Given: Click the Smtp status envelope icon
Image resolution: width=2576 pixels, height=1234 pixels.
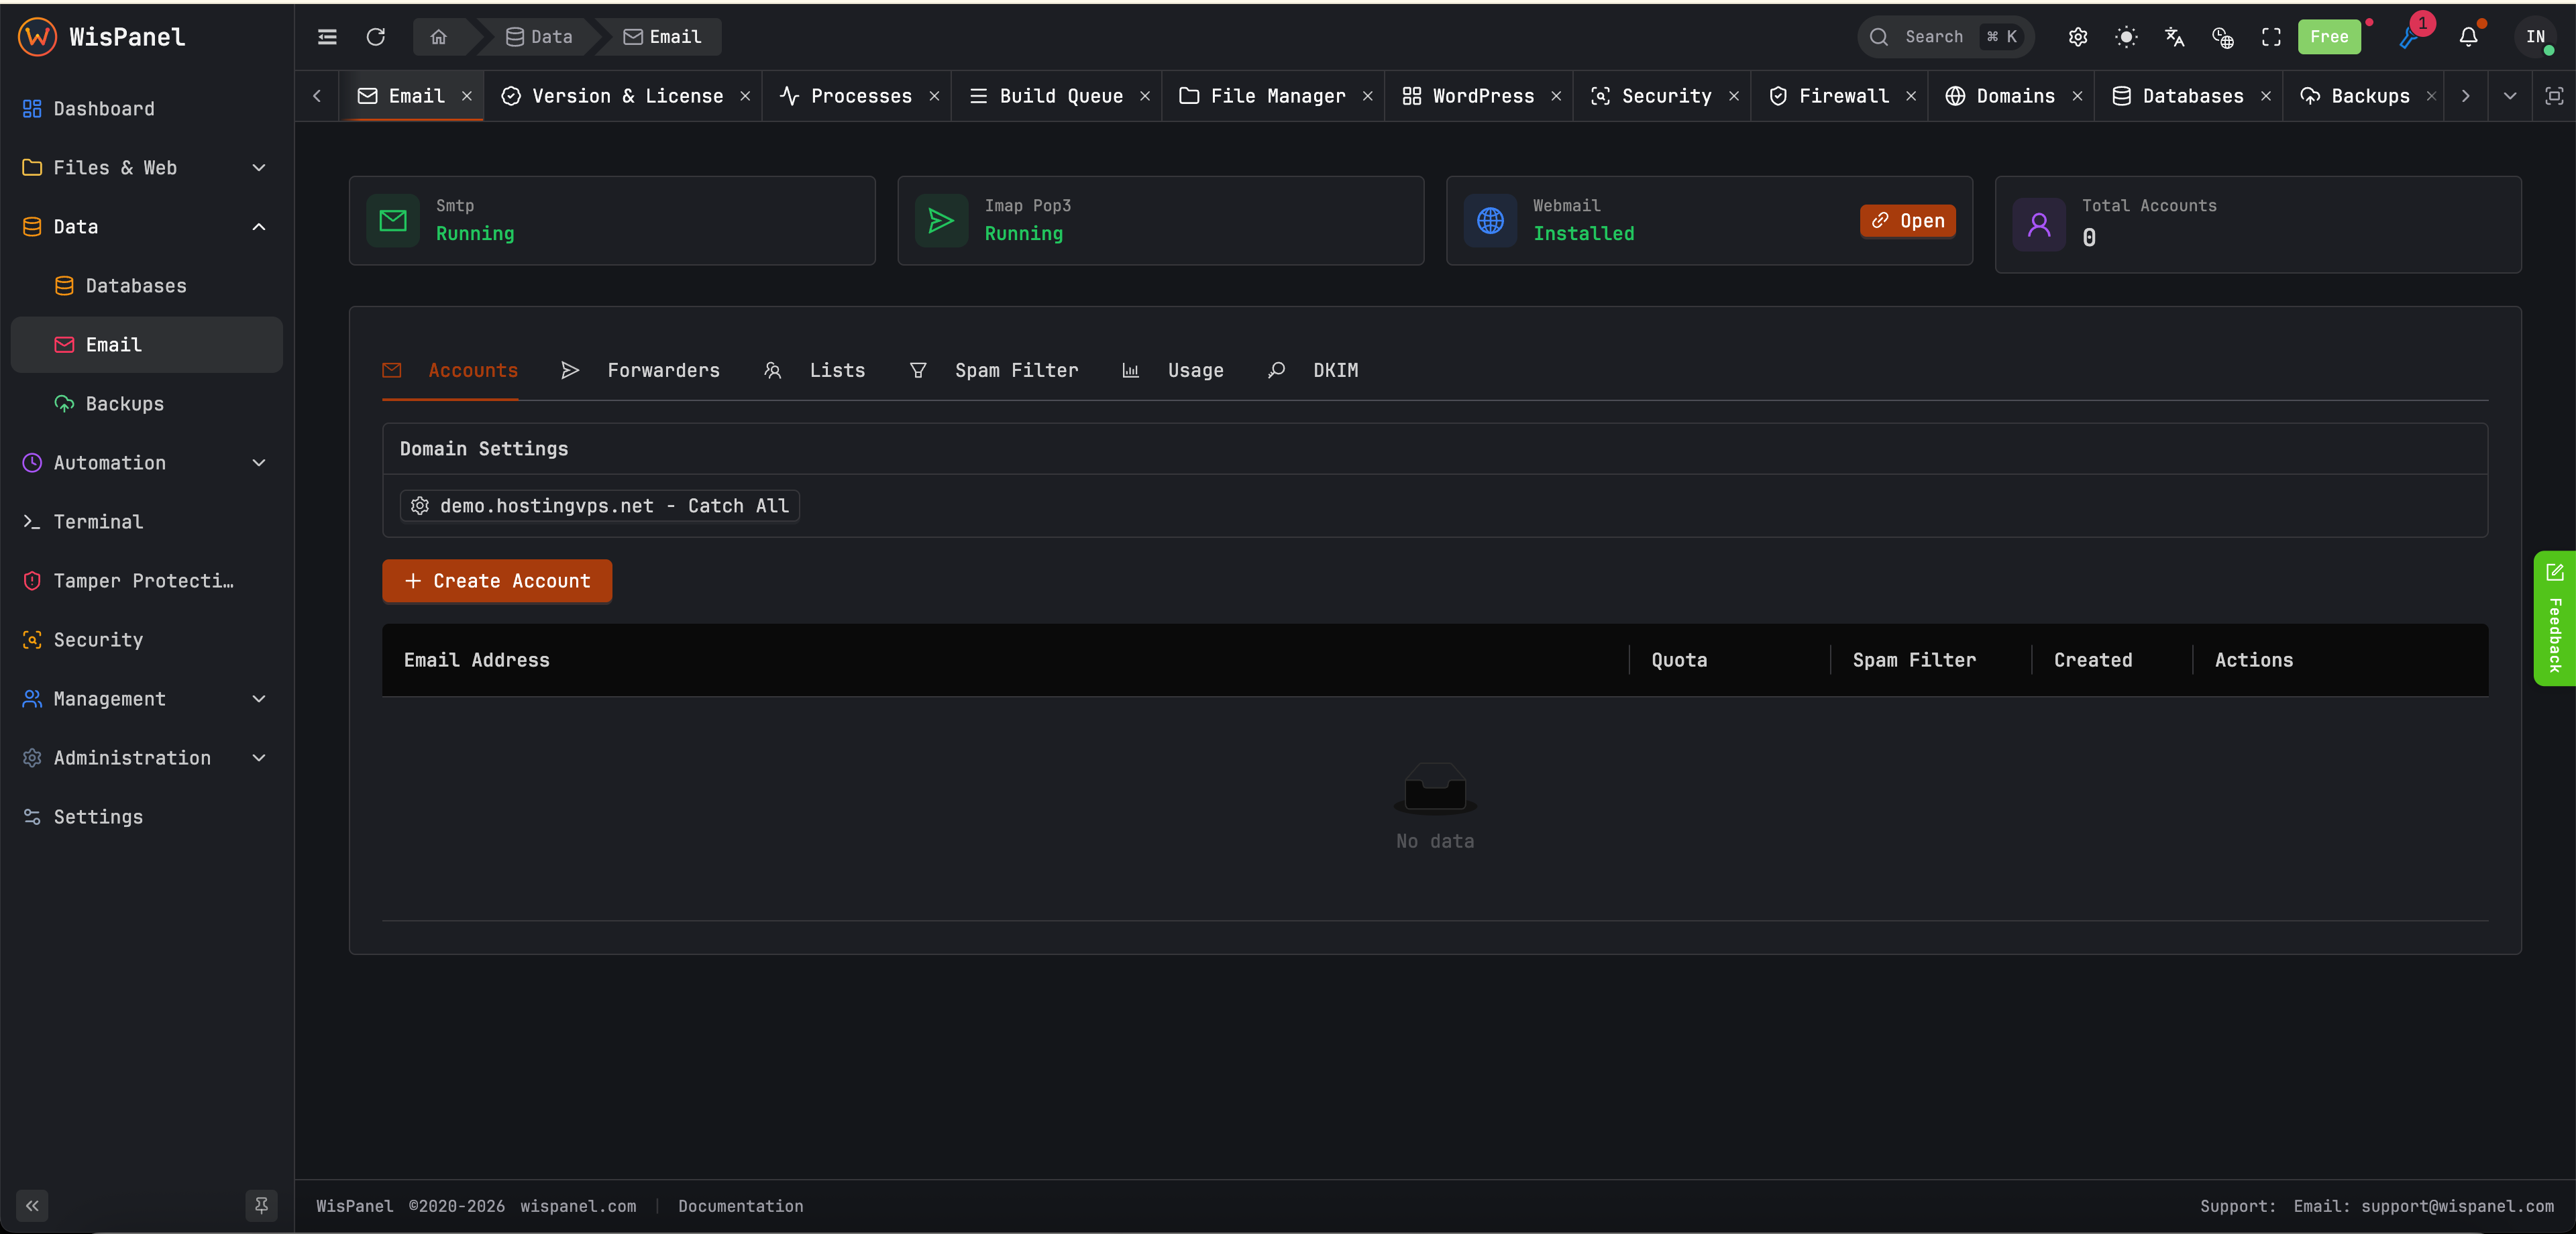Looking at the screenshot, I should point(393,221).
